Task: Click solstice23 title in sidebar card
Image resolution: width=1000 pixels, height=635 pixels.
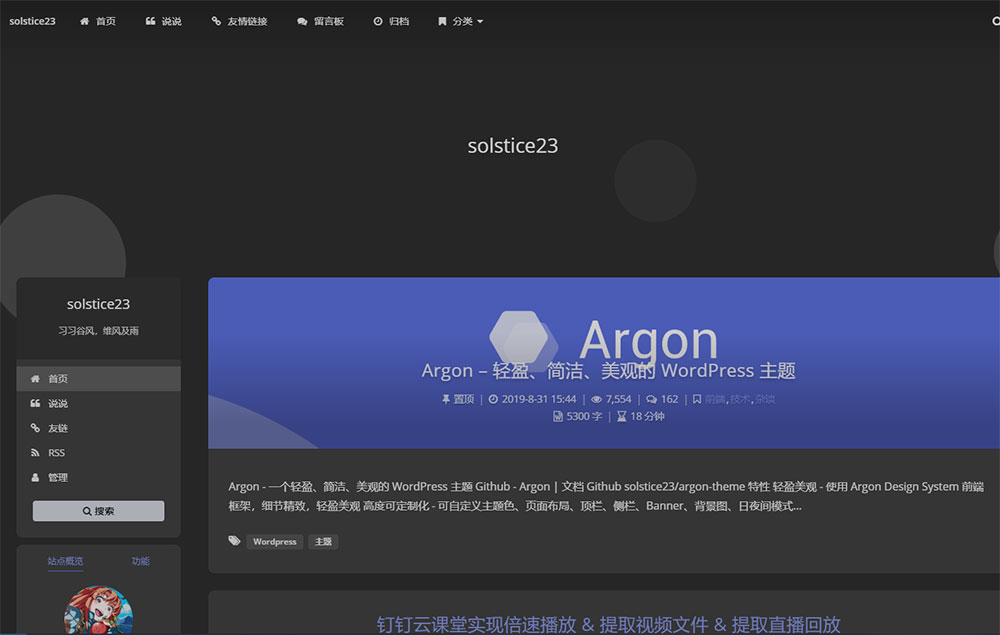Action: 98,304
